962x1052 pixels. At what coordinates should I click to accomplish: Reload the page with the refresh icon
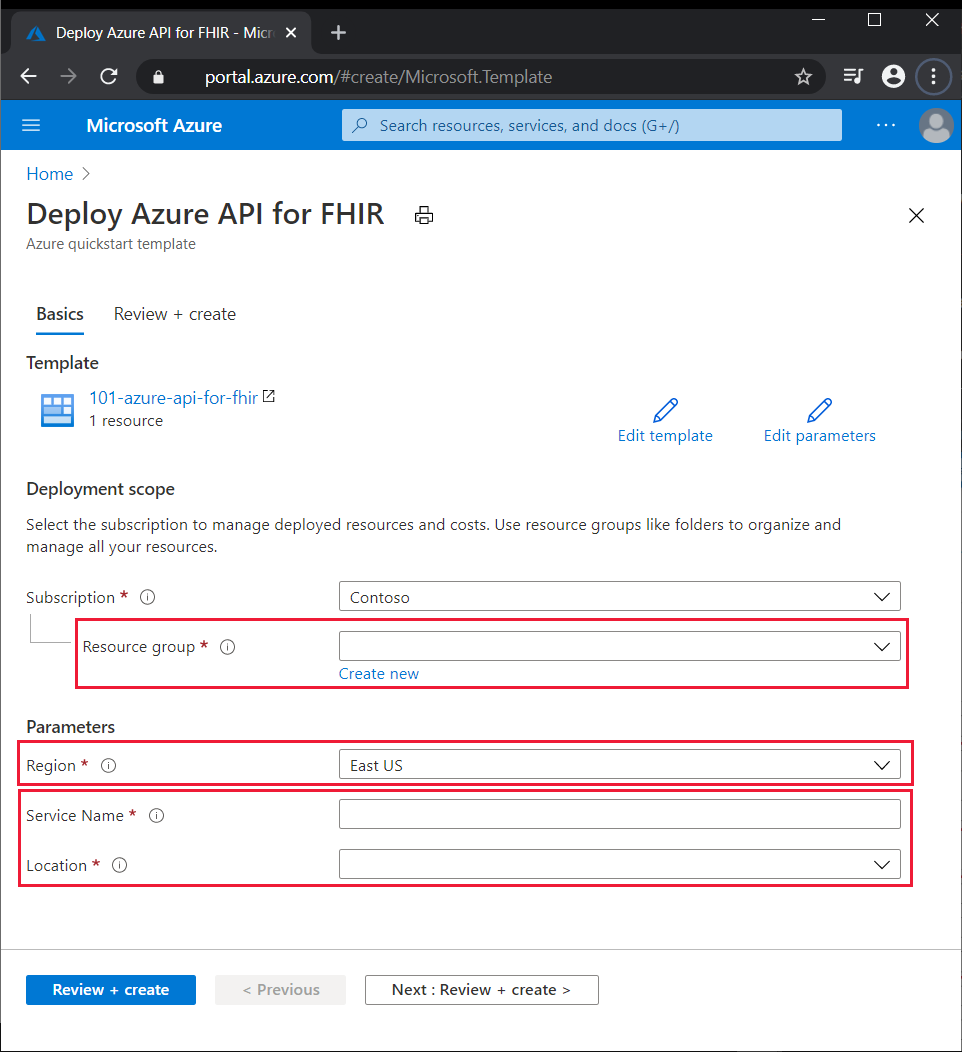tap(109, 76)
